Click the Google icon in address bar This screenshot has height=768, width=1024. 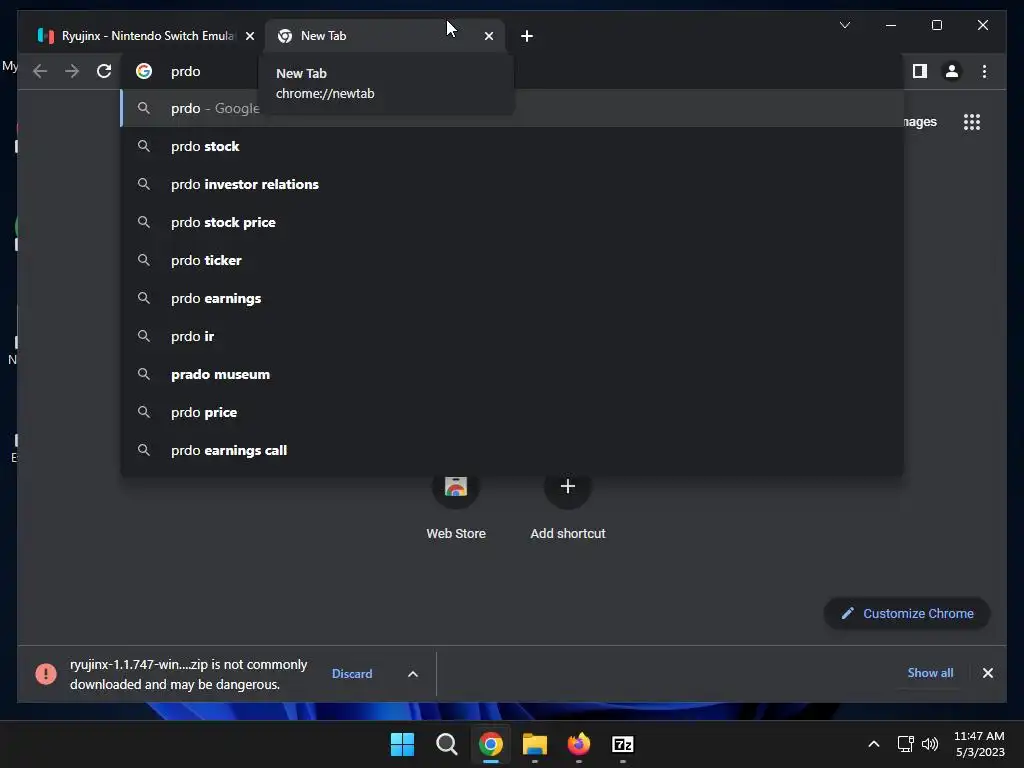pyautogui.click(x=144, y=71)
